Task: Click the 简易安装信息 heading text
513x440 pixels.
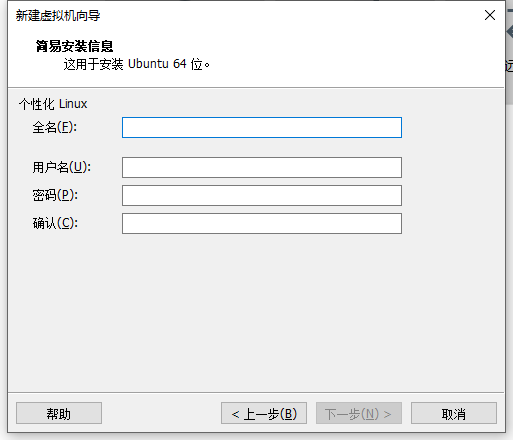Action: point(74,46)
